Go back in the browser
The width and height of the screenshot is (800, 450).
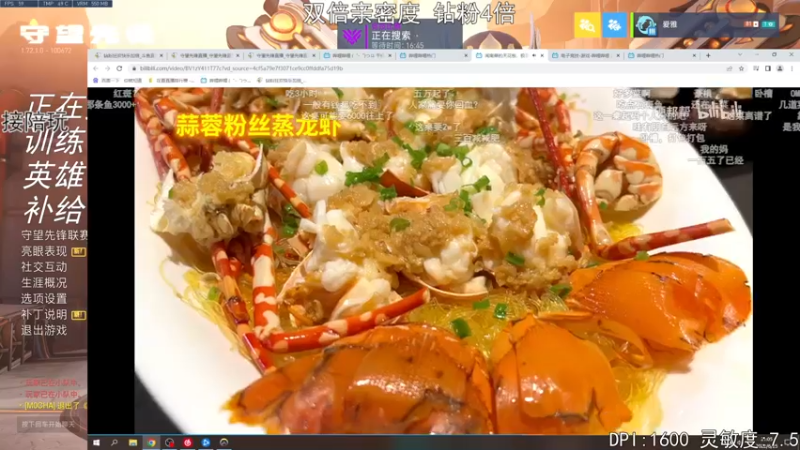click(x=96, y=68)
